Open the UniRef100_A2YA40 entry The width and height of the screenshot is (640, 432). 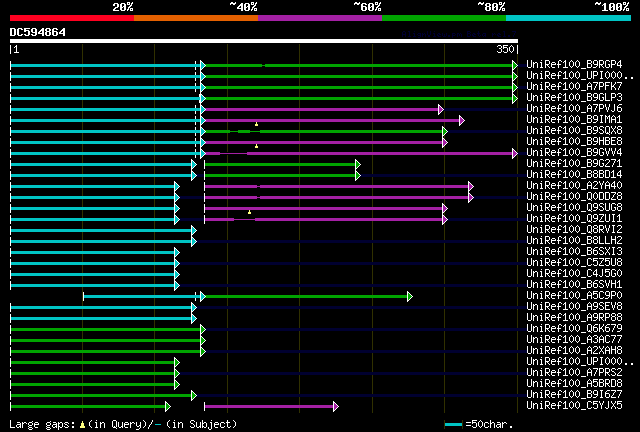click(x=574, y=185)
